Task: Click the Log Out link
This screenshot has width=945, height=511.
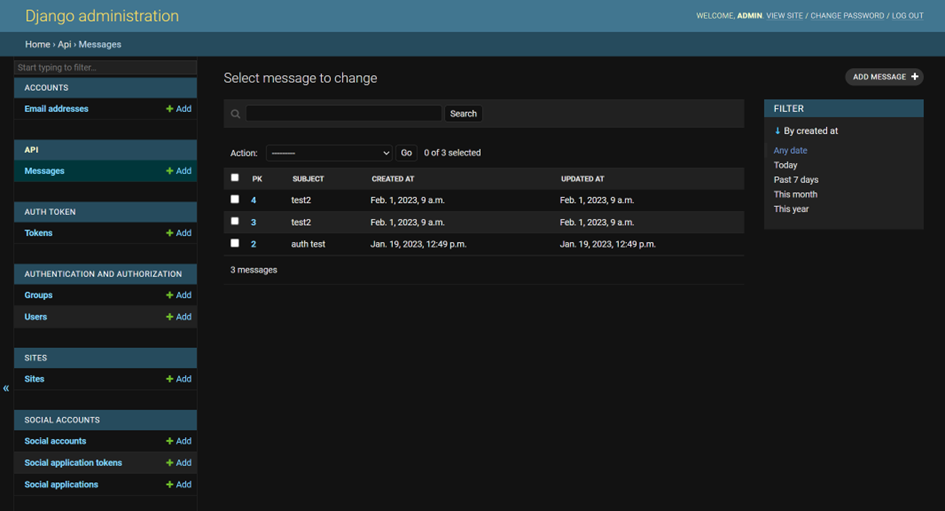Action: 907,16
